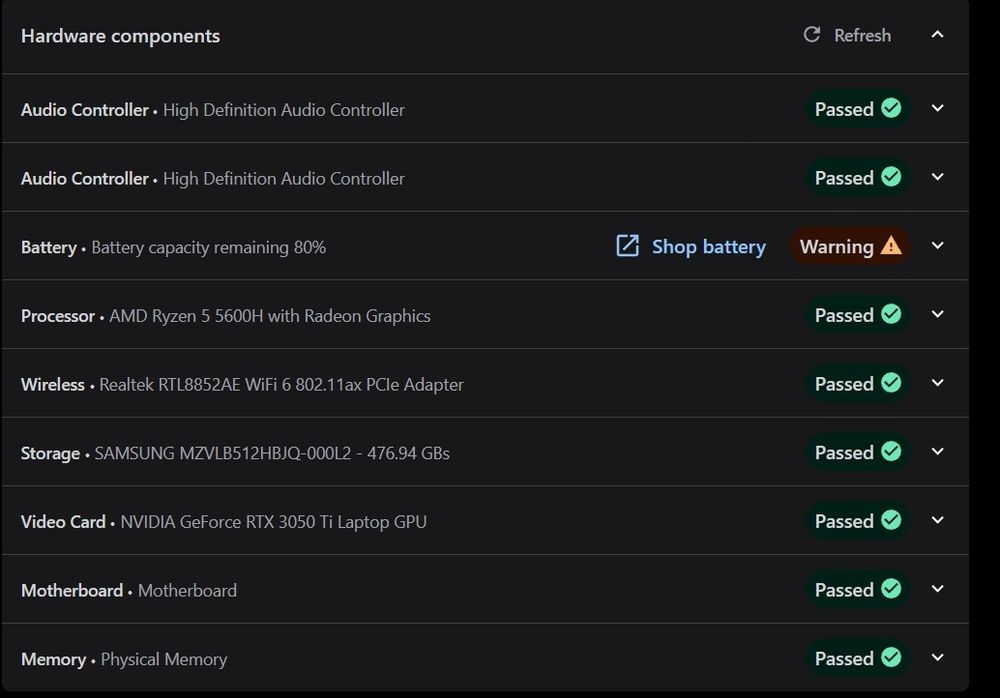Select the Battery capacity remaining 80% text

pos(209,248)
